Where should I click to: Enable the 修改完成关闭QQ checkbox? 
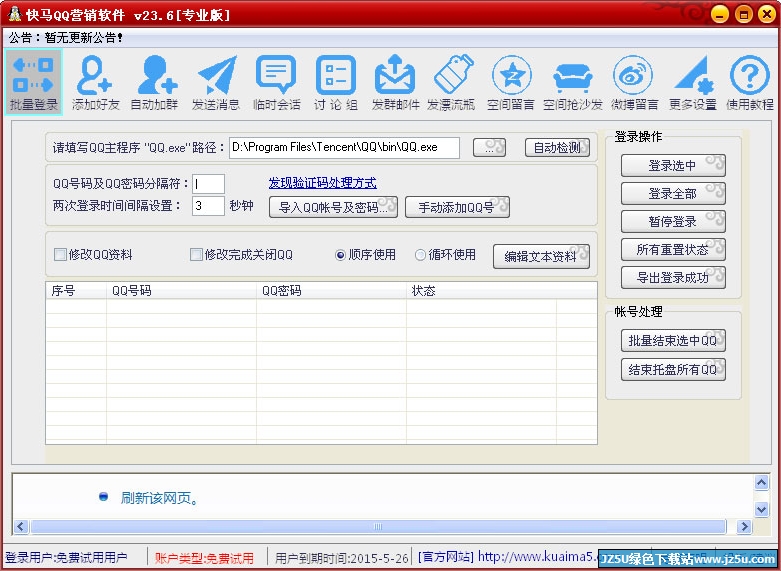click(x=196, y=255)
